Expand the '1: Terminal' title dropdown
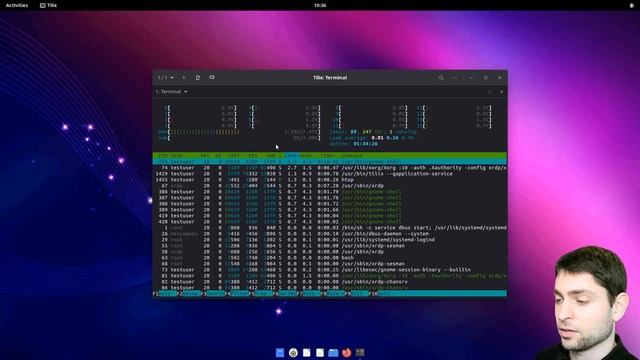This screenshot has height=360, width=640. coord(171,92)
